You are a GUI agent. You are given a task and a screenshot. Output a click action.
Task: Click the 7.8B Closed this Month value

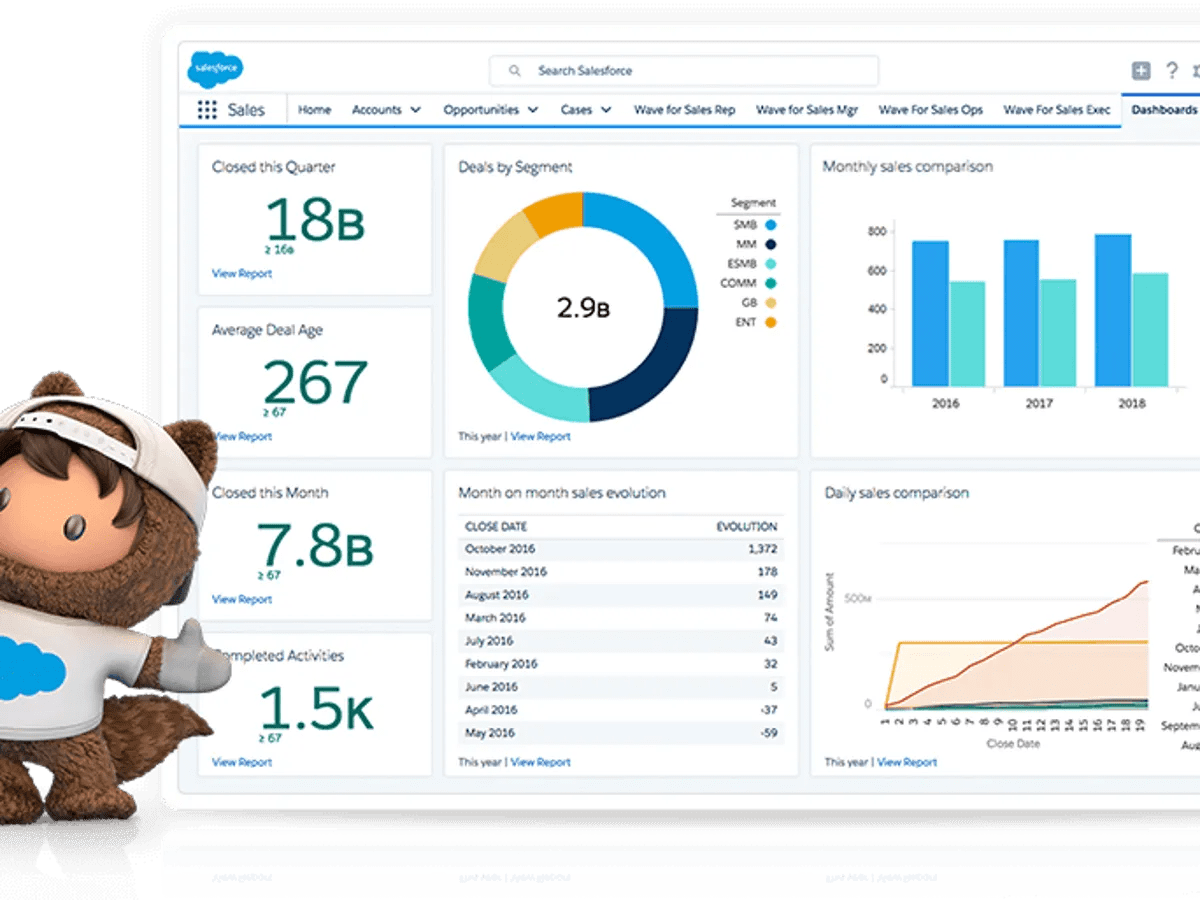(315, 545)
